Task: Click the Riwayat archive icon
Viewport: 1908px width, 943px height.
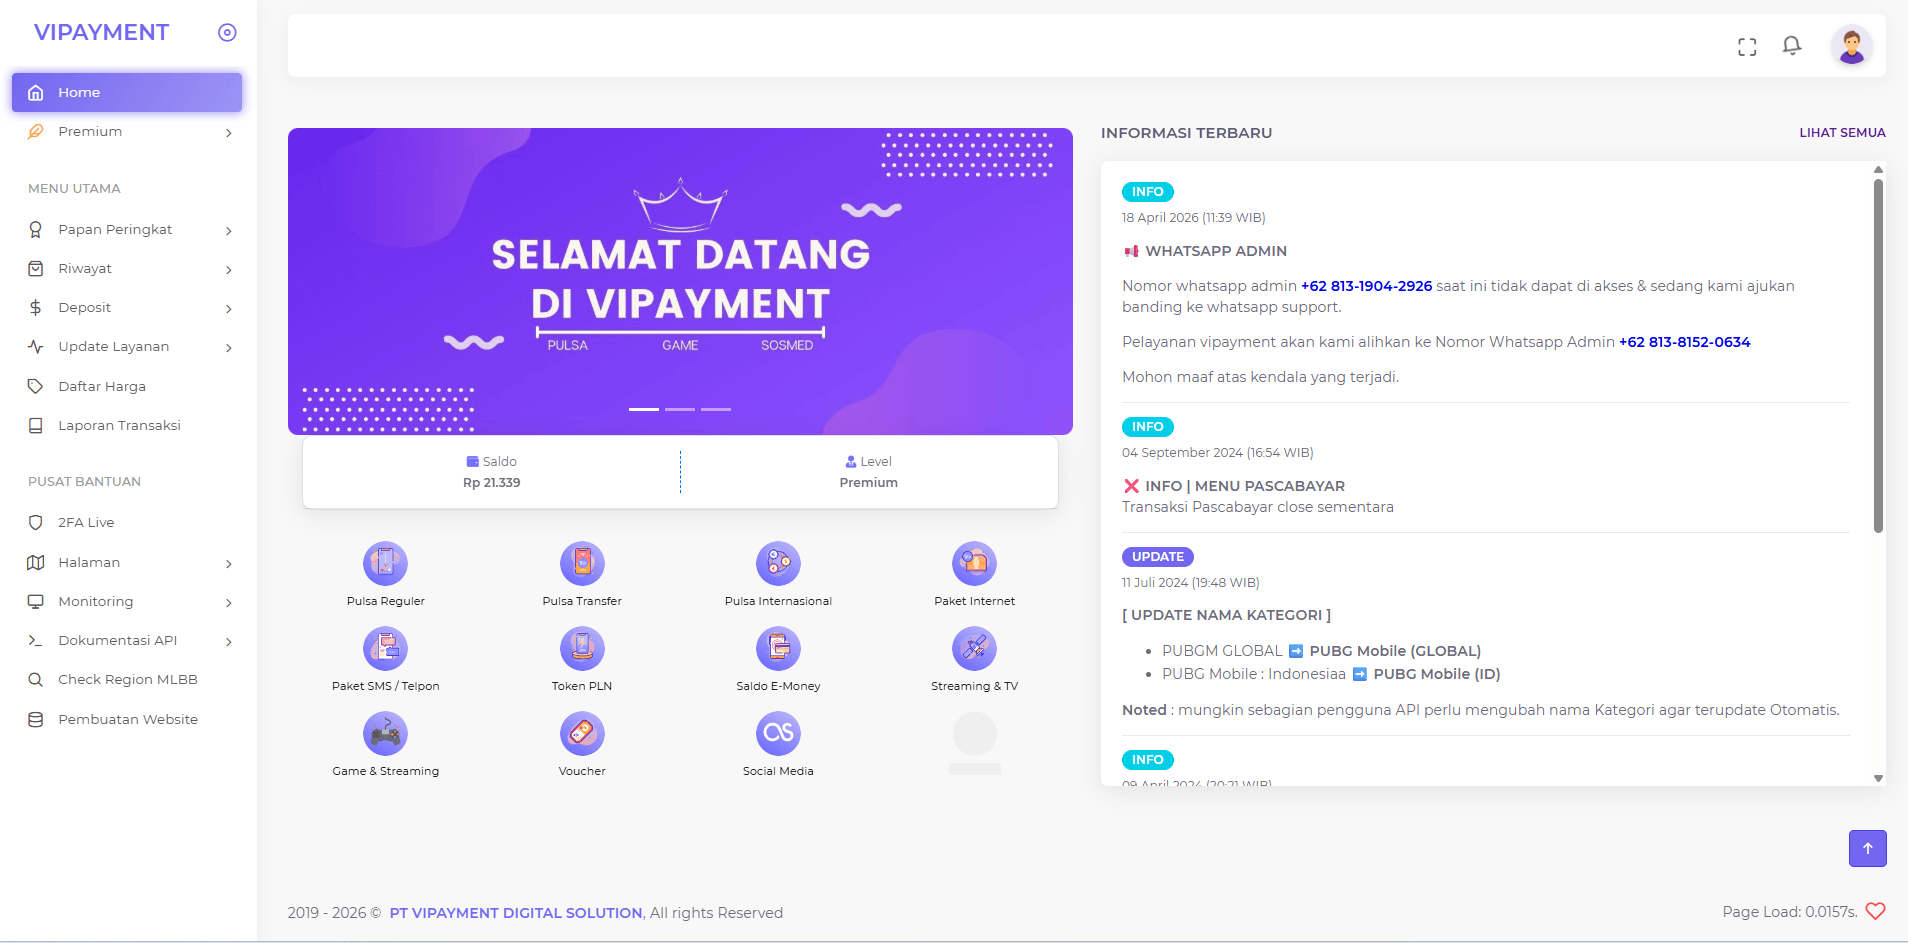Action: (36, 268)
